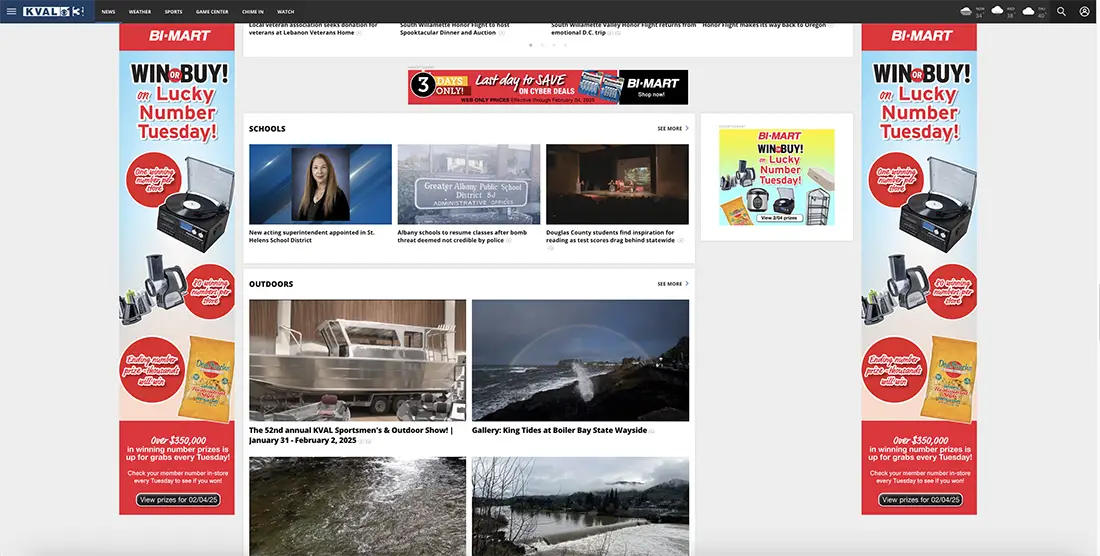Viewport: 1100px width, 556px height.
Task: Select the third carousel pagination dot
Action: point(554,45)
